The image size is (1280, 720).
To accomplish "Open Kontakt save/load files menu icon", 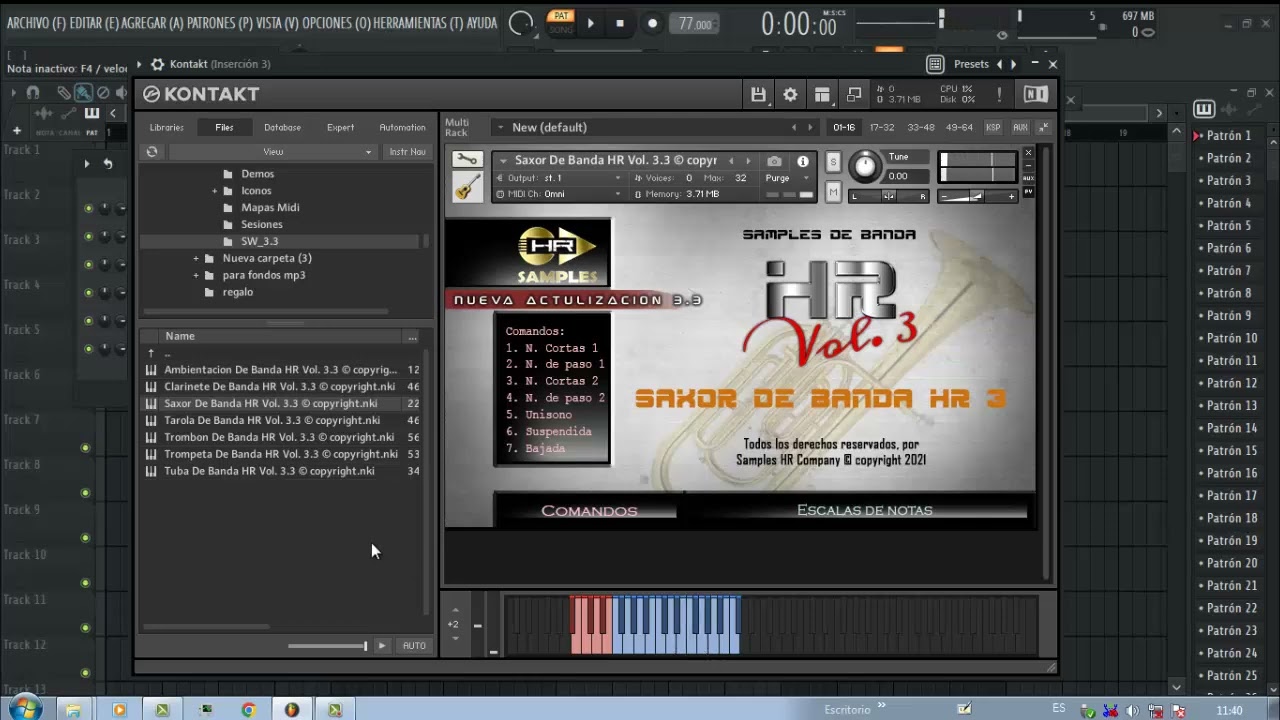I will [x=758, y=94].
